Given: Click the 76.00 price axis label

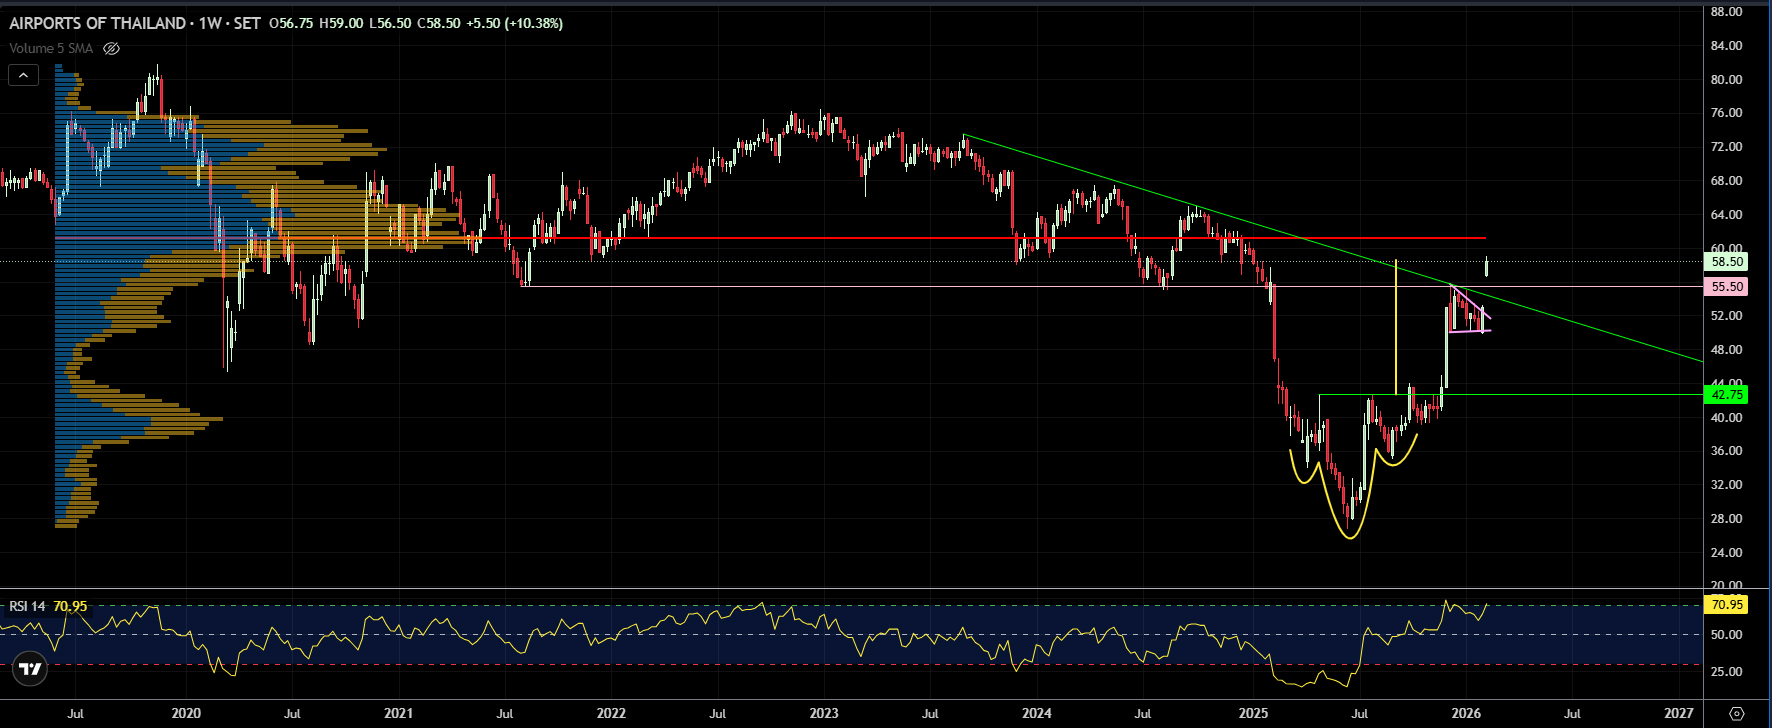Looking at the screenshot, I should click(x=1727, y=113).
